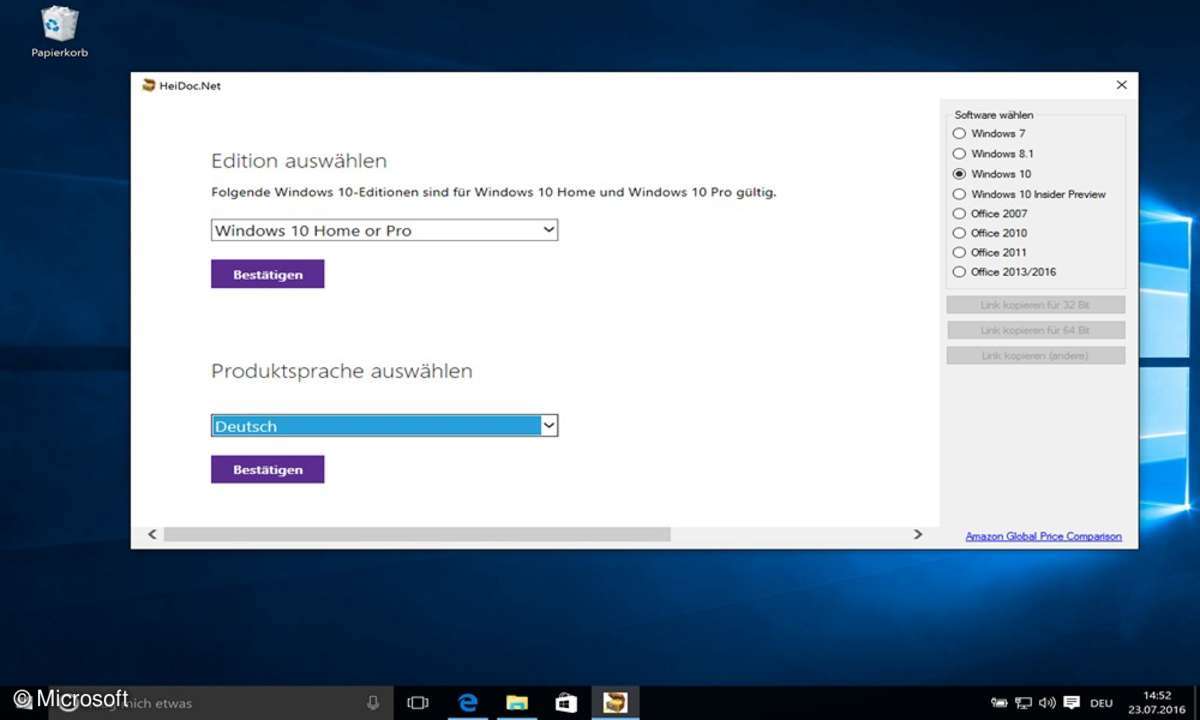This screenshot has width=1200, height=720.
Task: Select the Office 2007 radio button
Action: (x=960, y=214)
